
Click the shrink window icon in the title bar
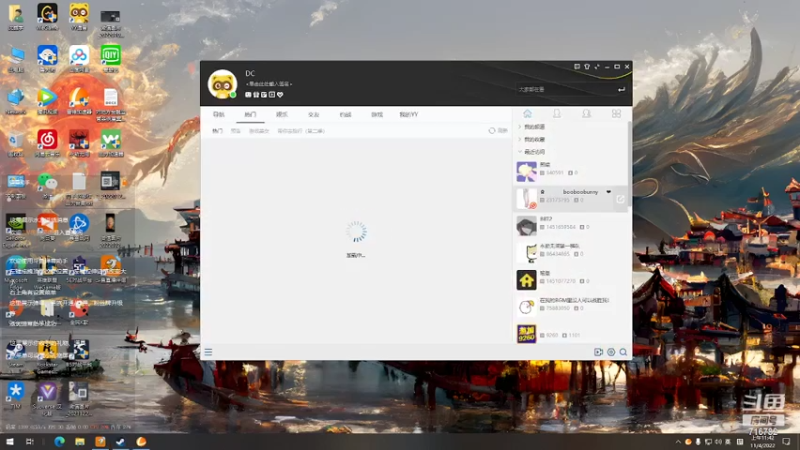pos(597,67)
